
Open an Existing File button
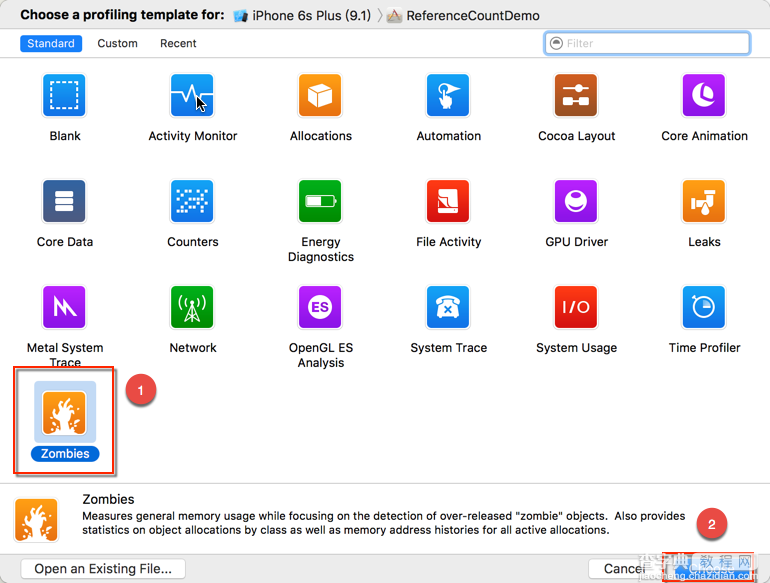[103, 569]
